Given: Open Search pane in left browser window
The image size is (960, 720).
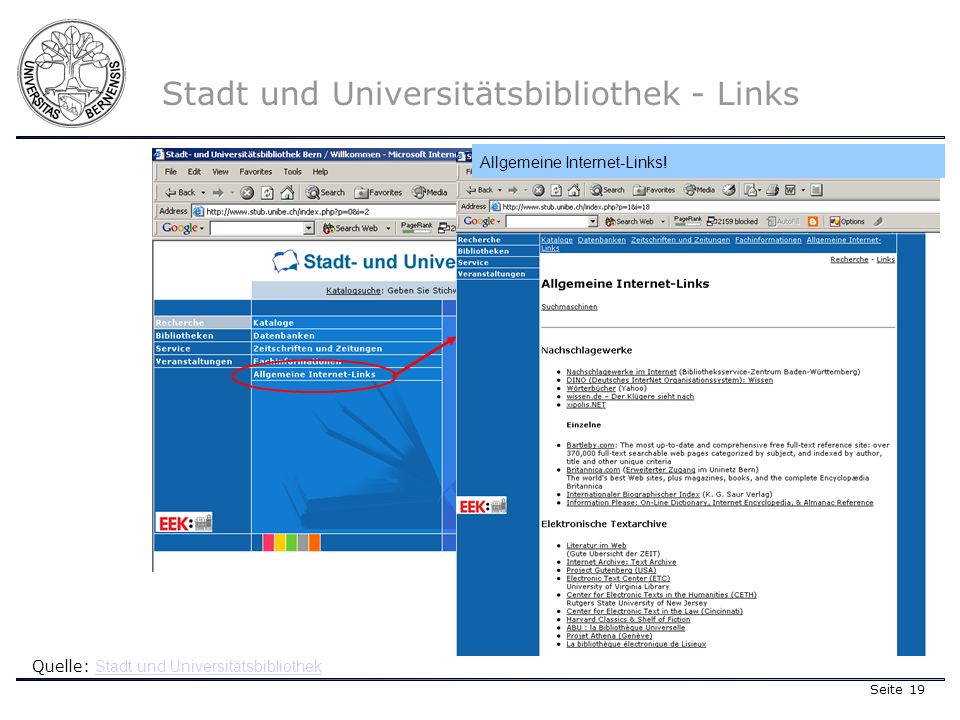Looking at the screenshot, I should tap(326, 192).
